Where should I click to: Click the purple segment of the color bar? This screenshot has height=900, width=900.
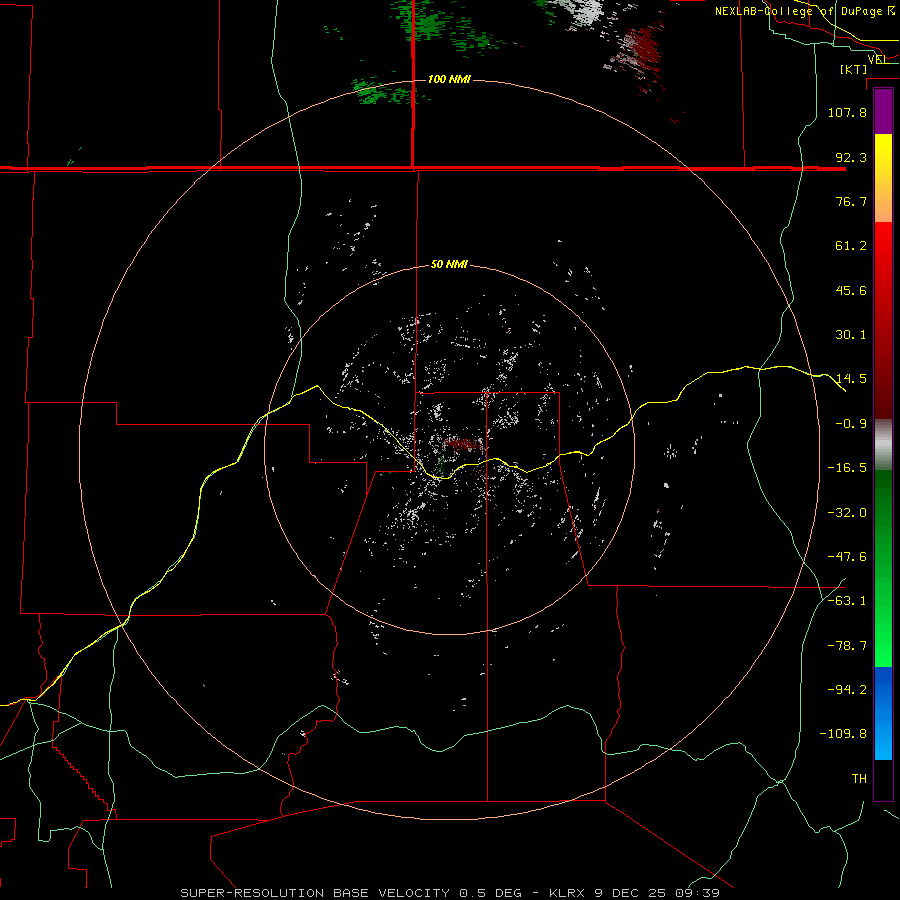coord(883,111)
